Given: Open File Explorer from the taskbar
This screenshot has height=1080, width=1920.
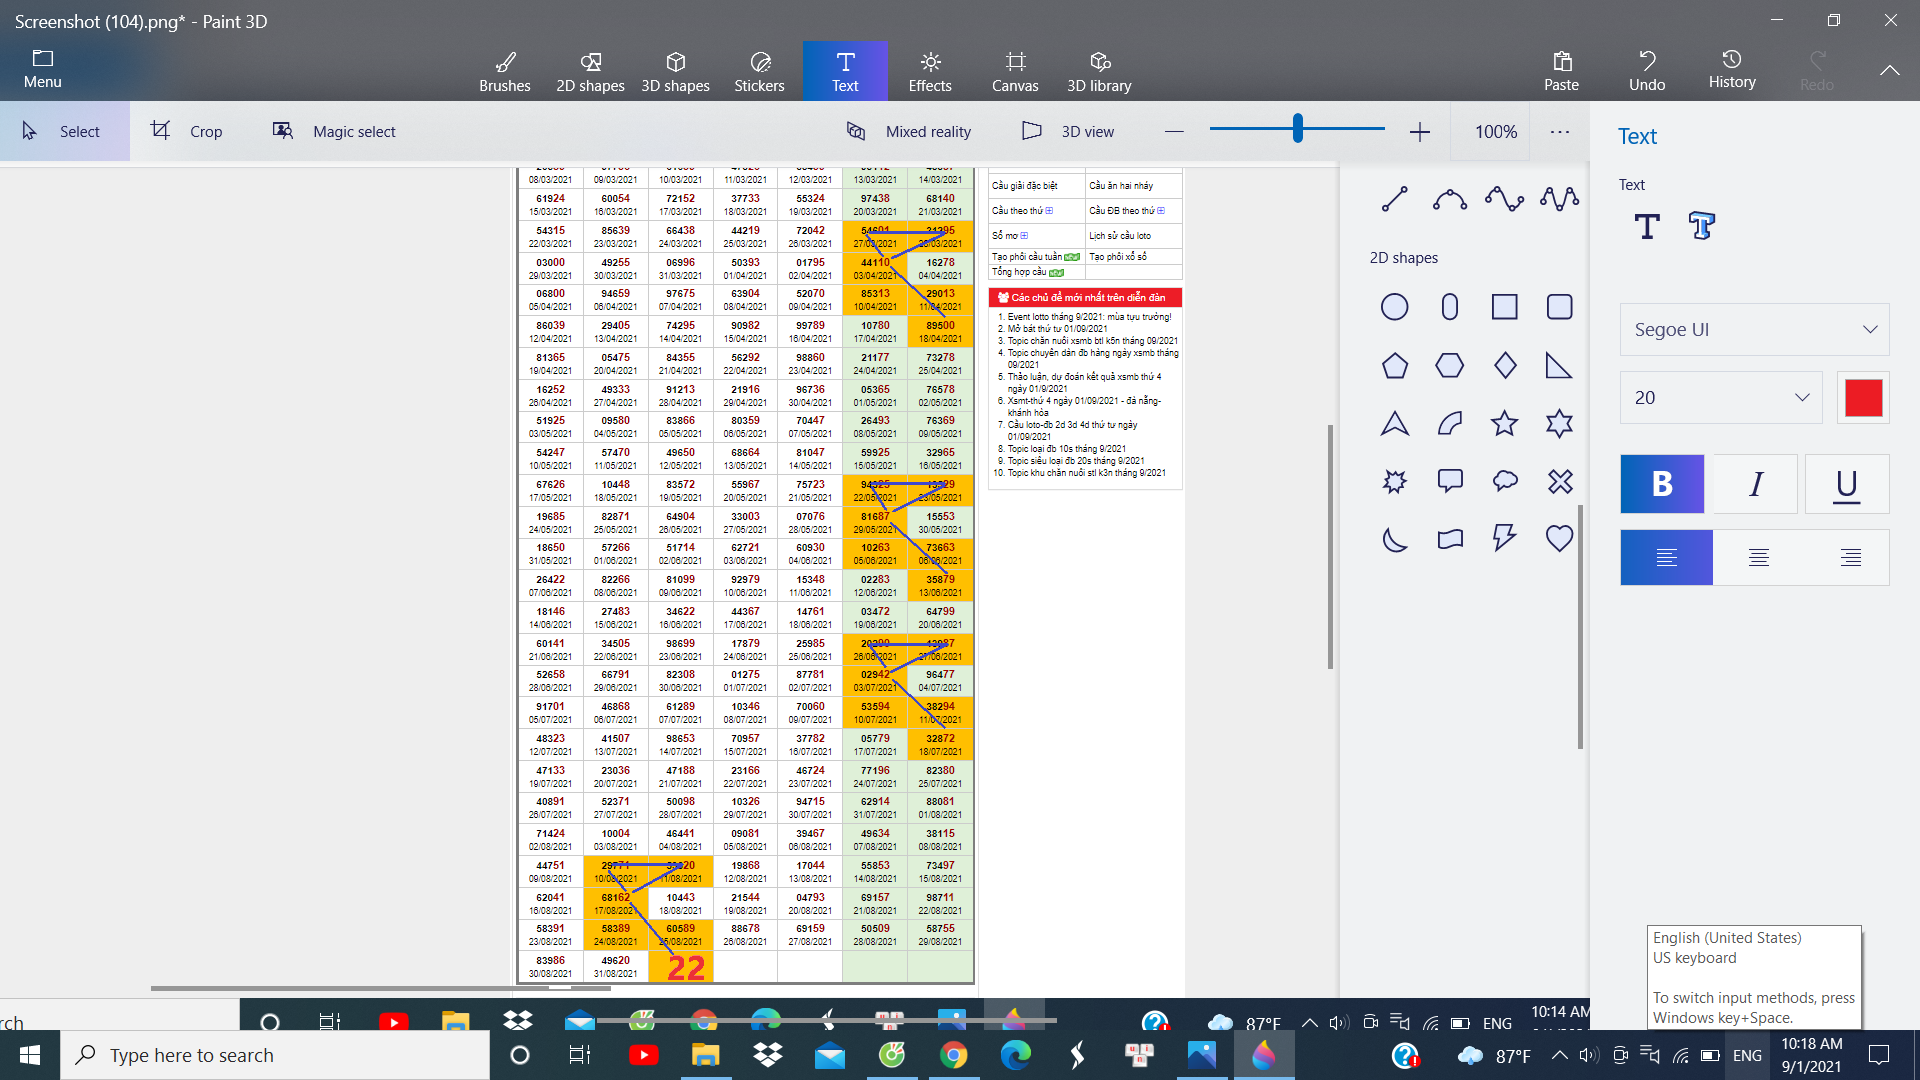Looking at the screenshot, I should pos(705,1055).
